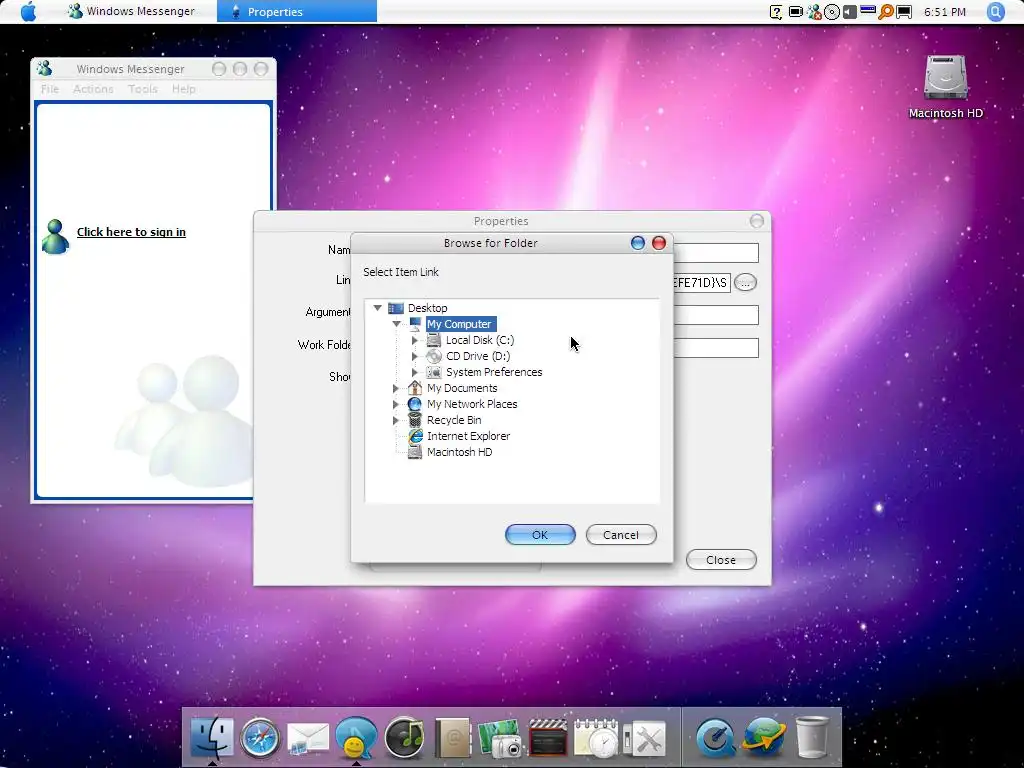Open the Mail envelope dock icon

click(x=308, y=739)
